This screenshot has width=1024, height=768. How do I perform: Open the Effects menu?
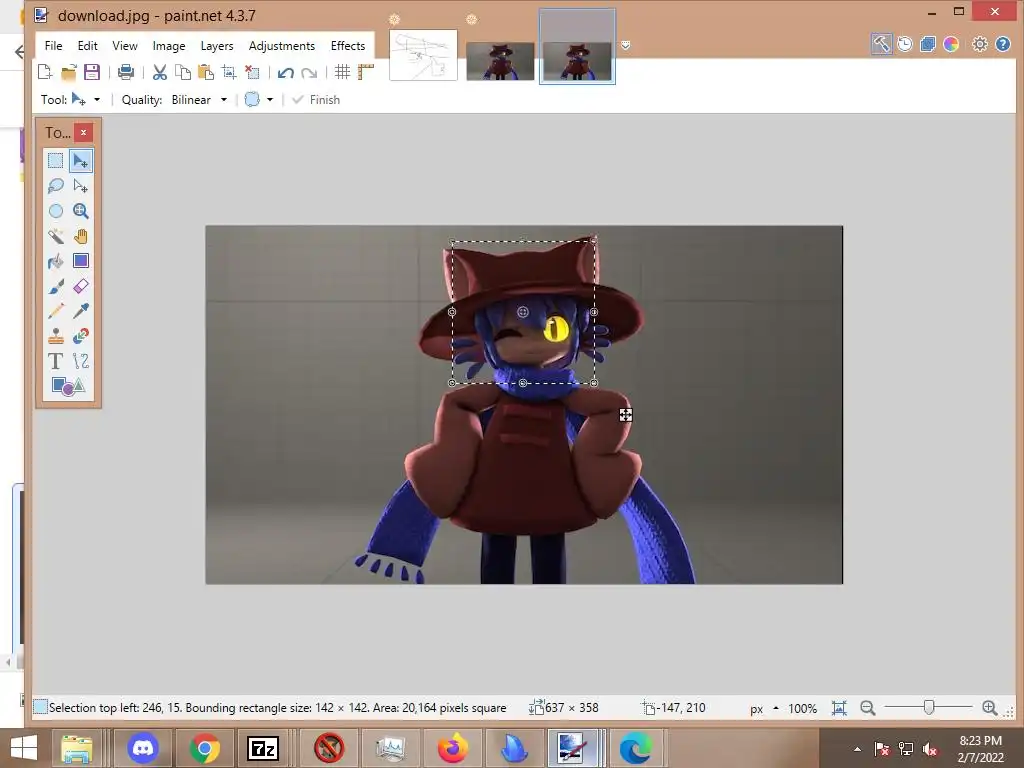tap(348, 46)
